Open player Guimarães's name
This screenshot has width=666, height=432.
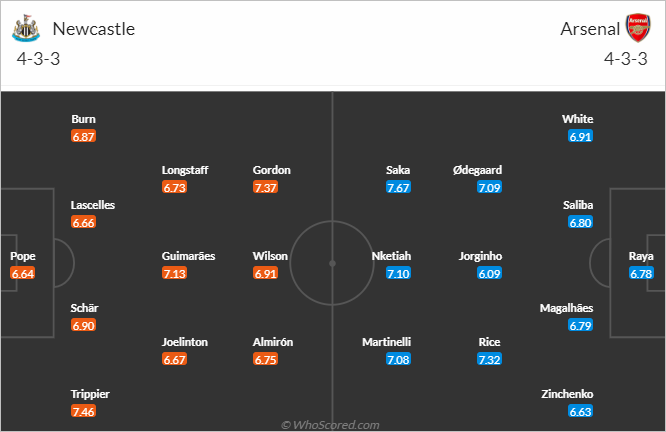[188, 256]
